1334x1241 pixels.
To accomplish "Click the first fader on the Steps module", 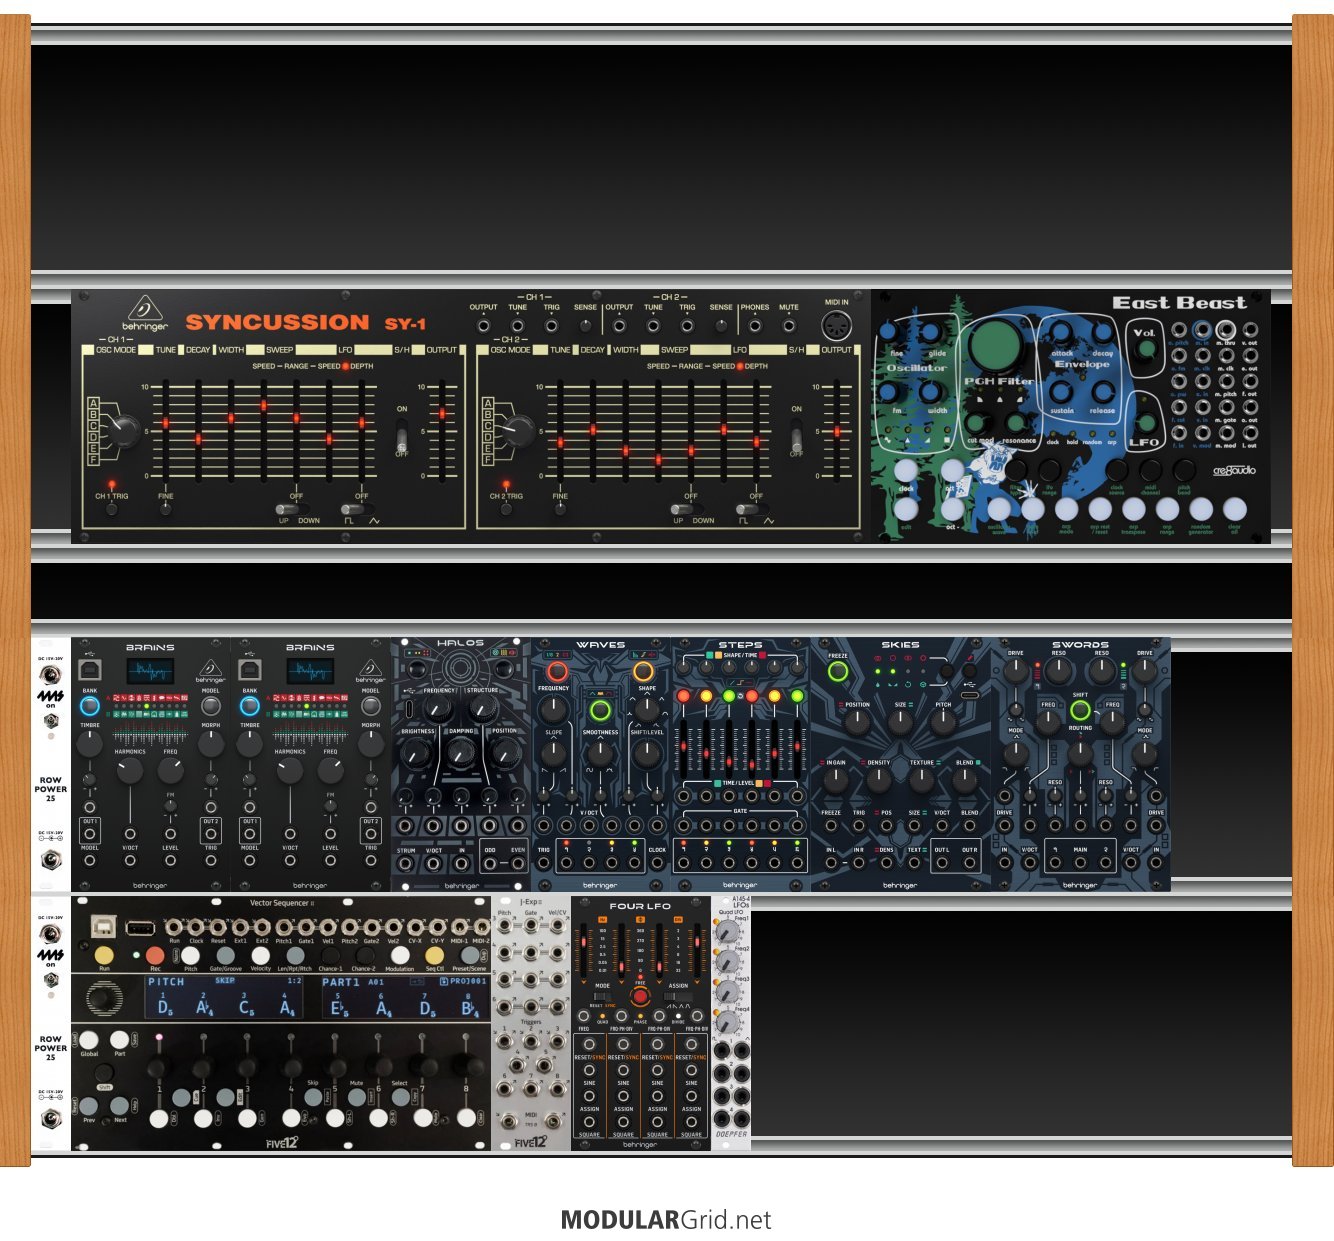I will point(684,747).
